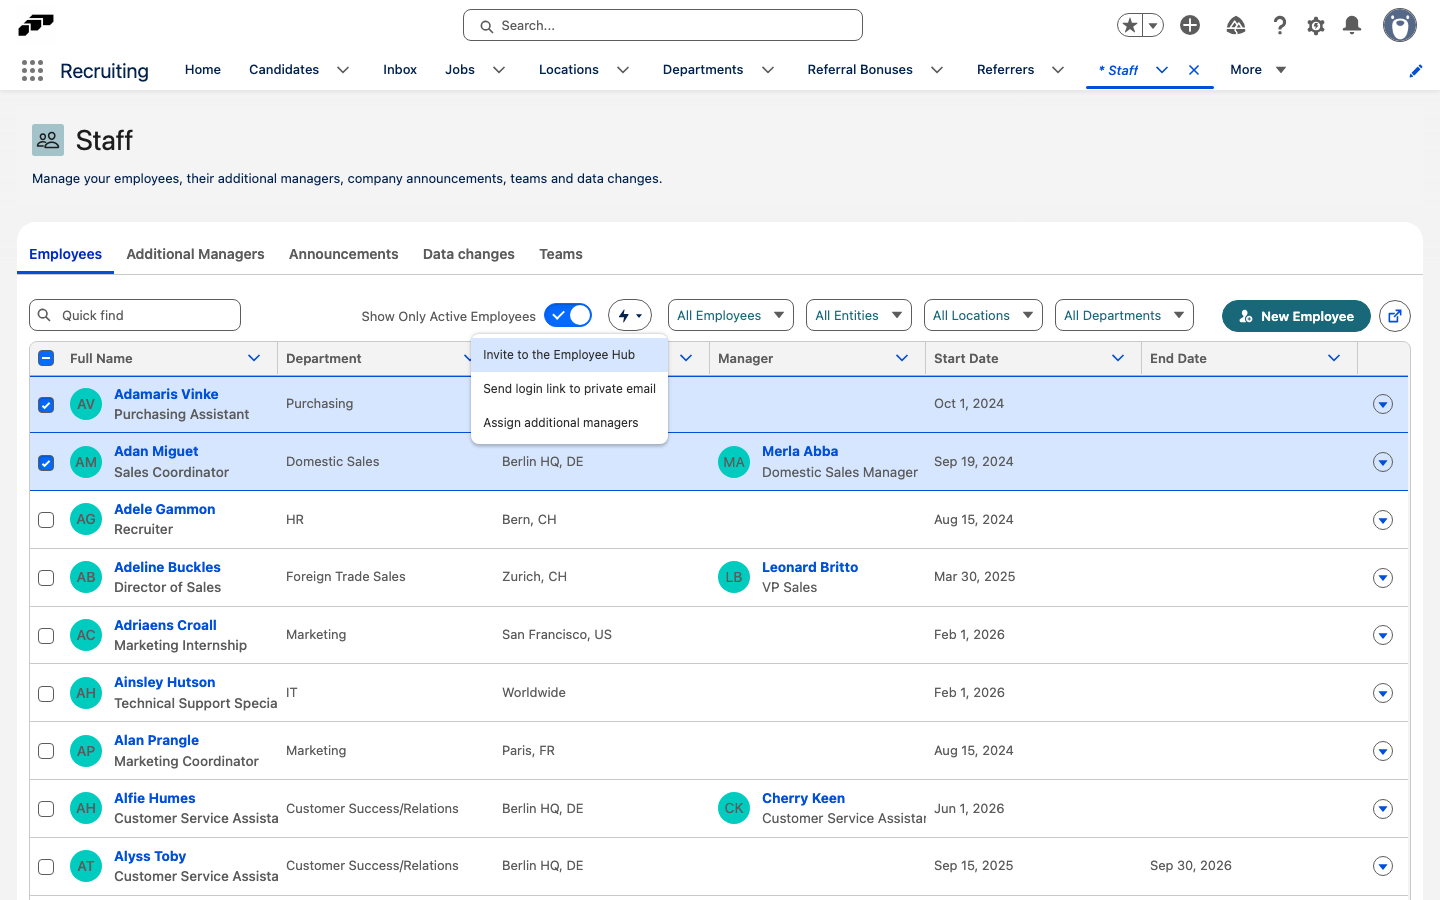Open the Notifications bell

pos(1352,25)
